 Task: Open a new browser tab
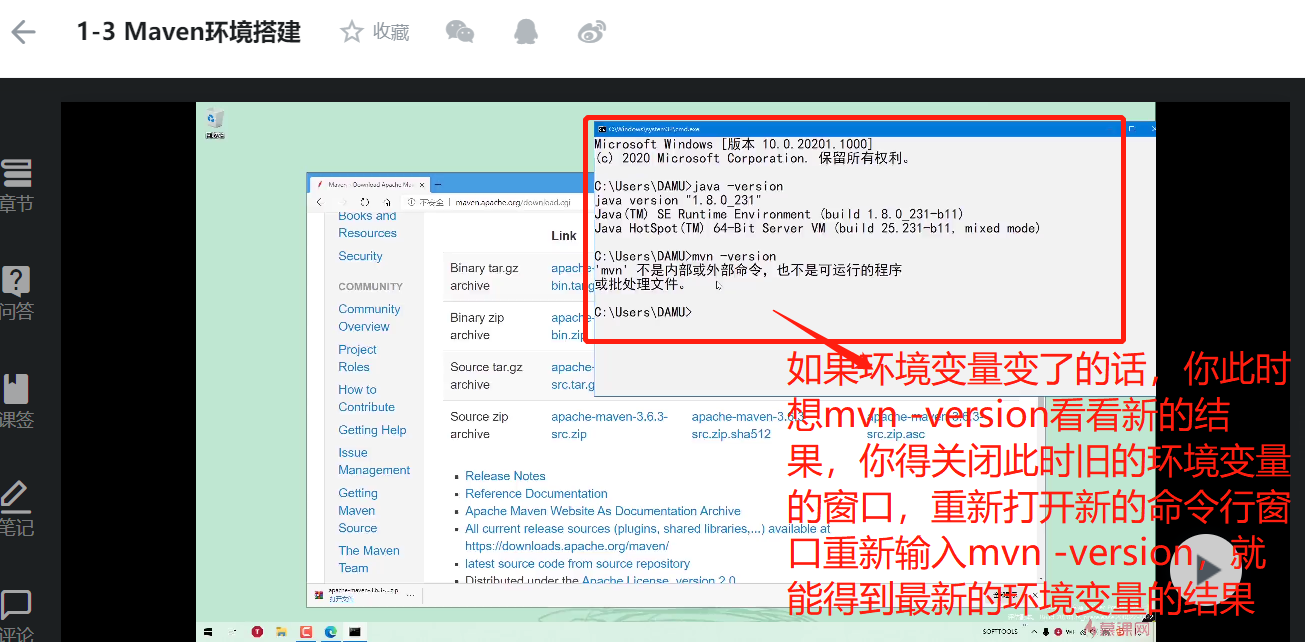[440, 185]
